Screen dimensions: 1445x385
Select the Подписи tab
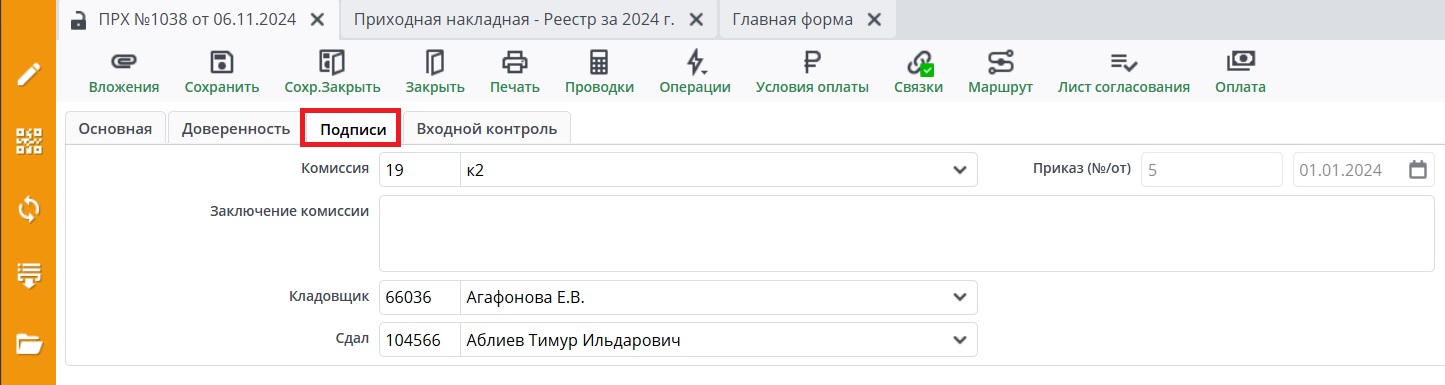tap(353, 129)
